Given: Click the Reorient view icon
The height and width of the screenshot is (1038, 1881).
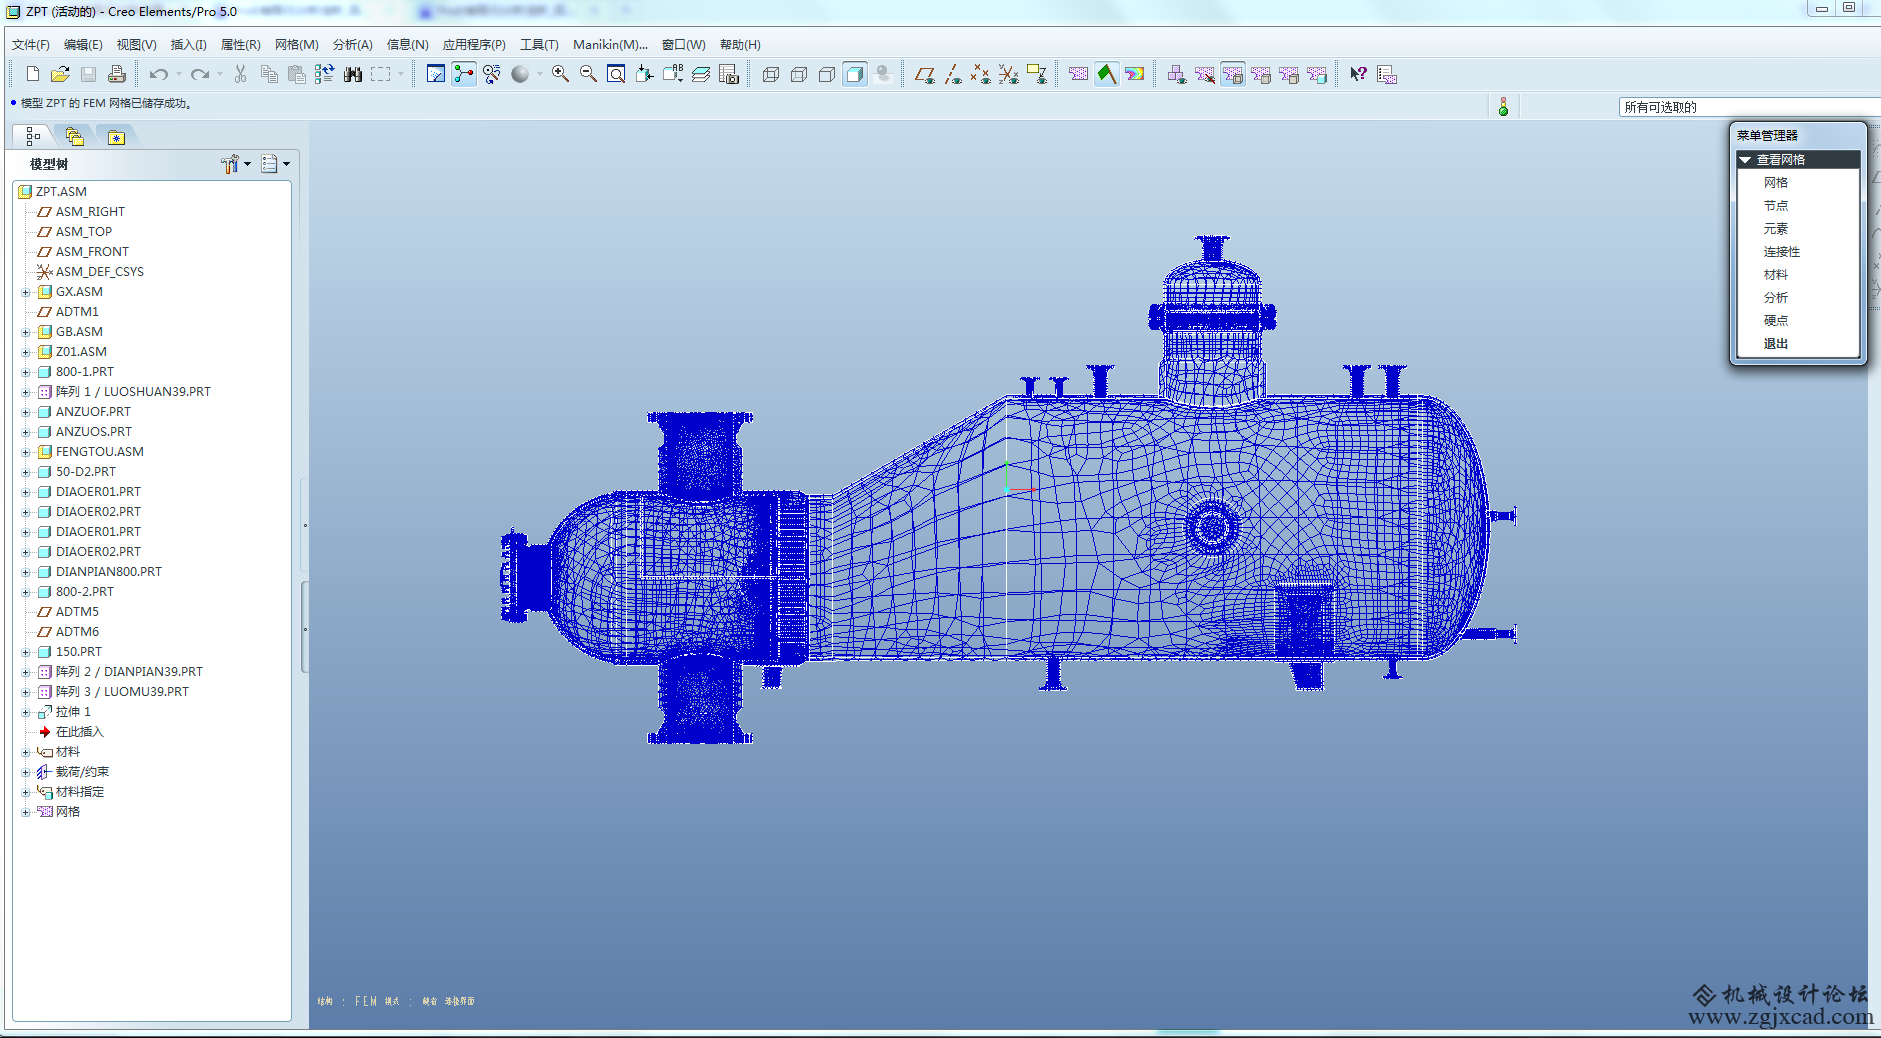Looking at the screenshot, I should tap(644, 74).
